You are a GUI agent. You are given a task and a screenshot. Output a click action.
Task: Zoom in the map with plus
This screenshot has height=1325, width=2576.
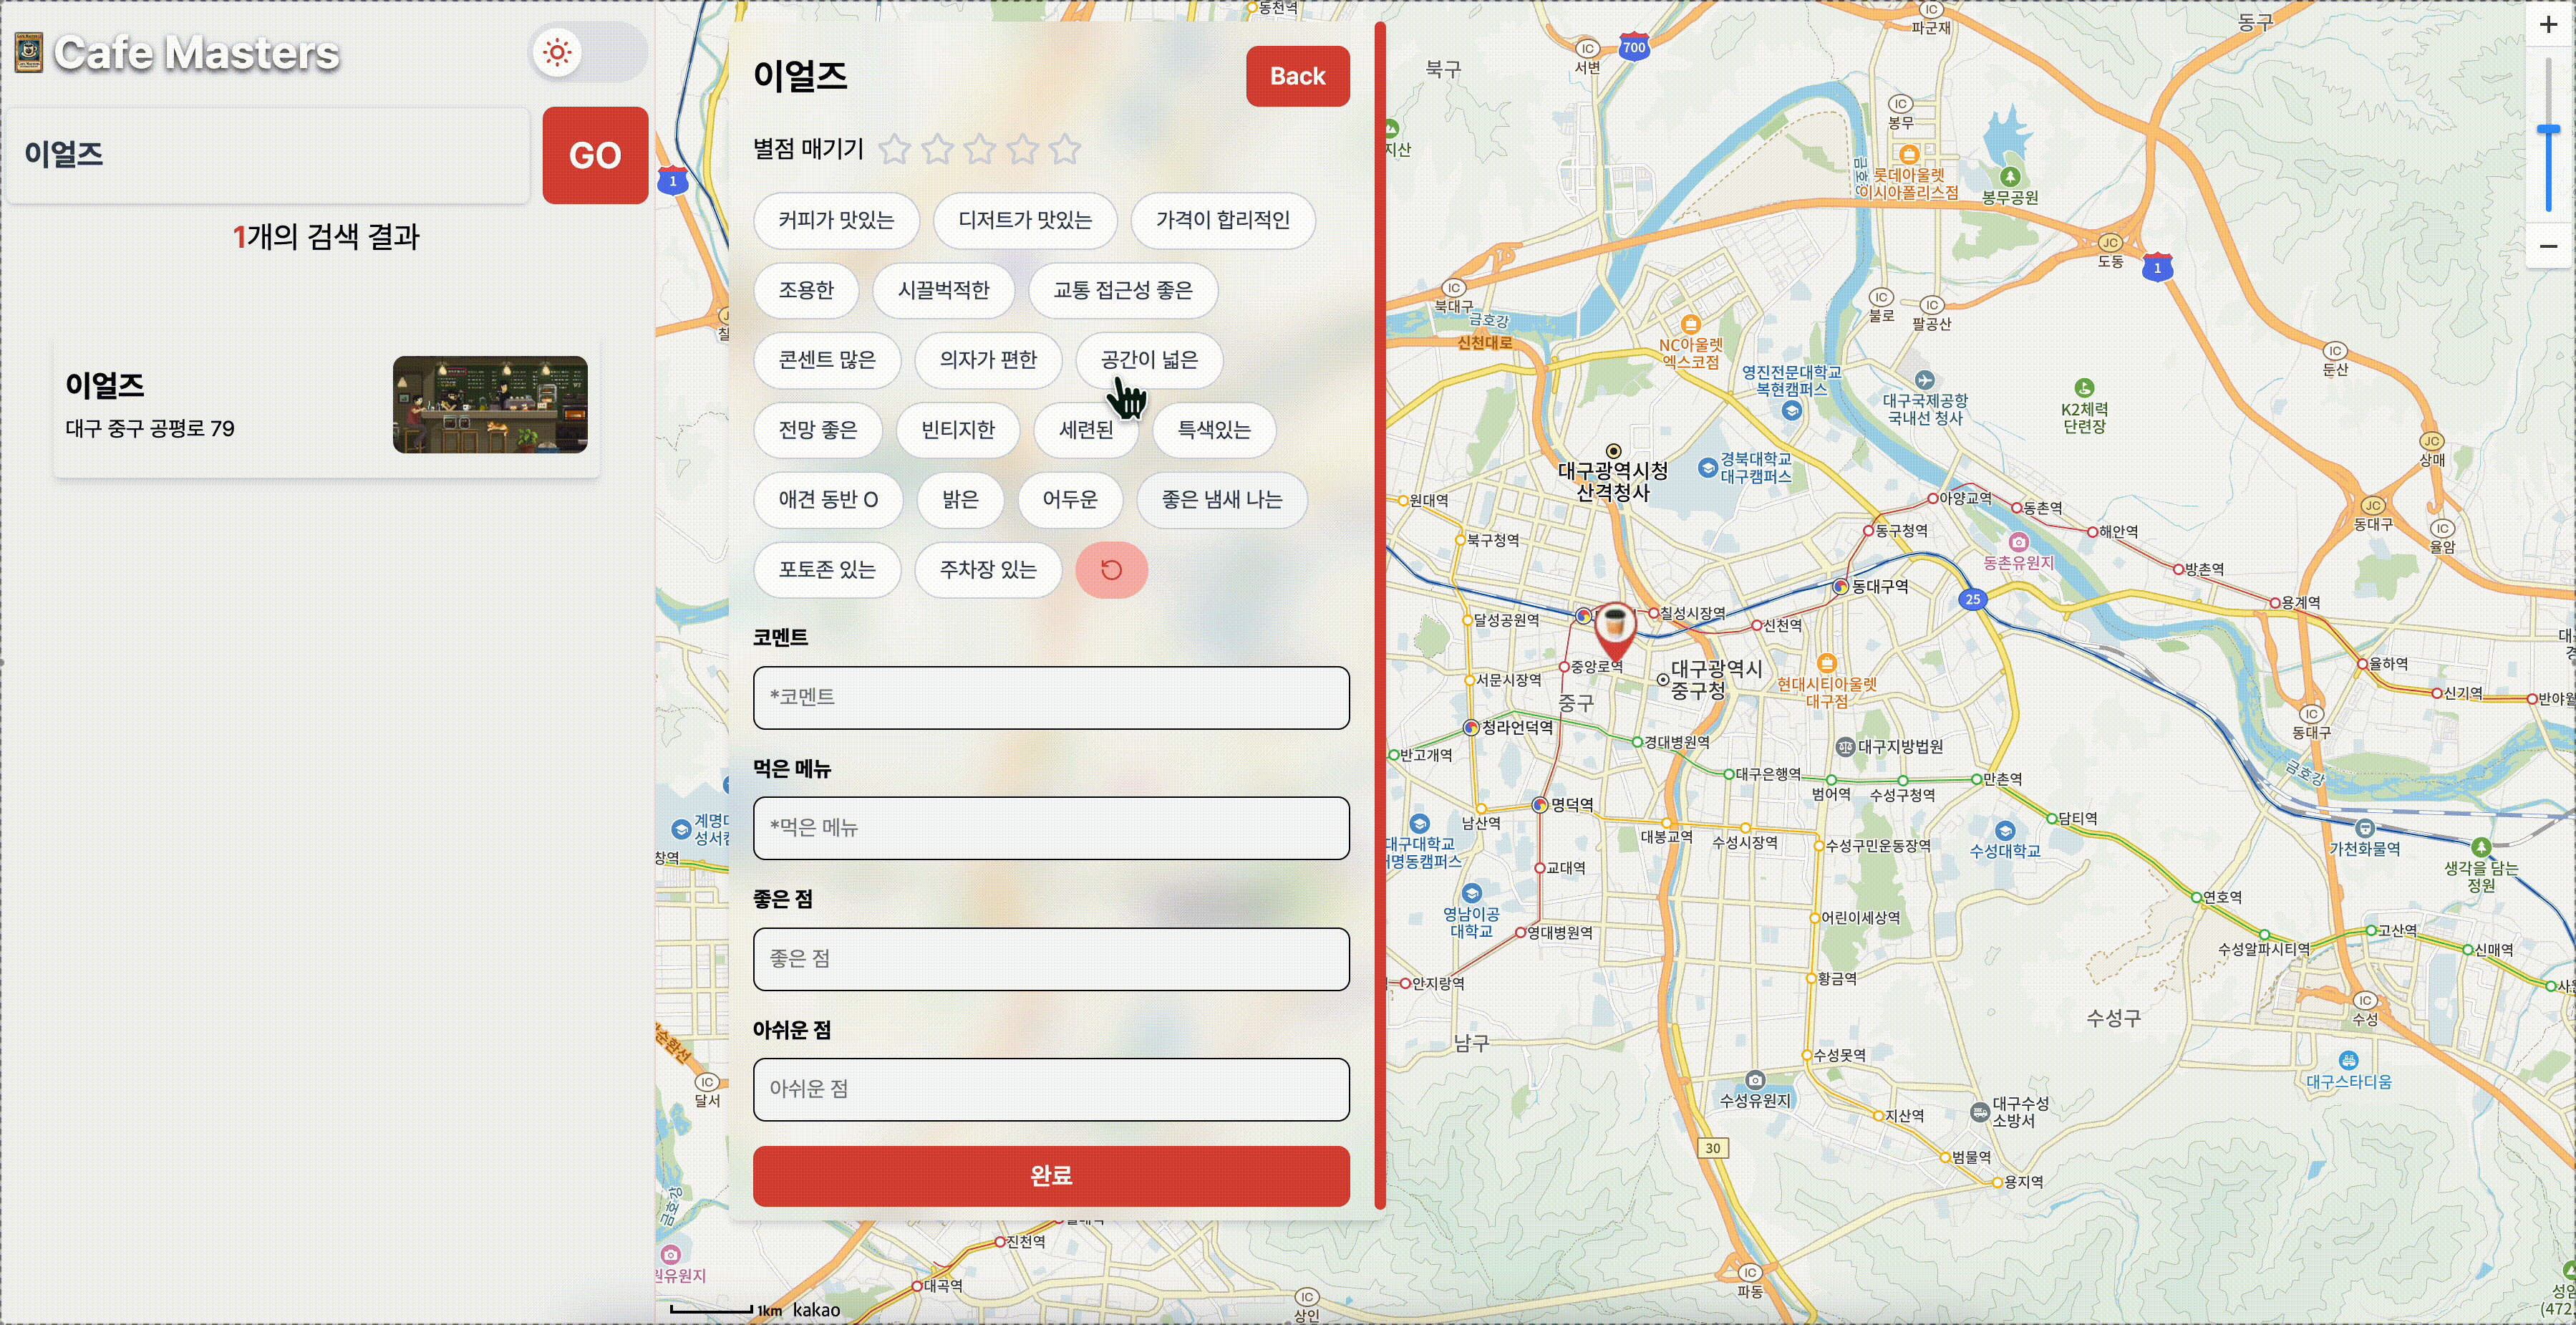pos(2548,25)
